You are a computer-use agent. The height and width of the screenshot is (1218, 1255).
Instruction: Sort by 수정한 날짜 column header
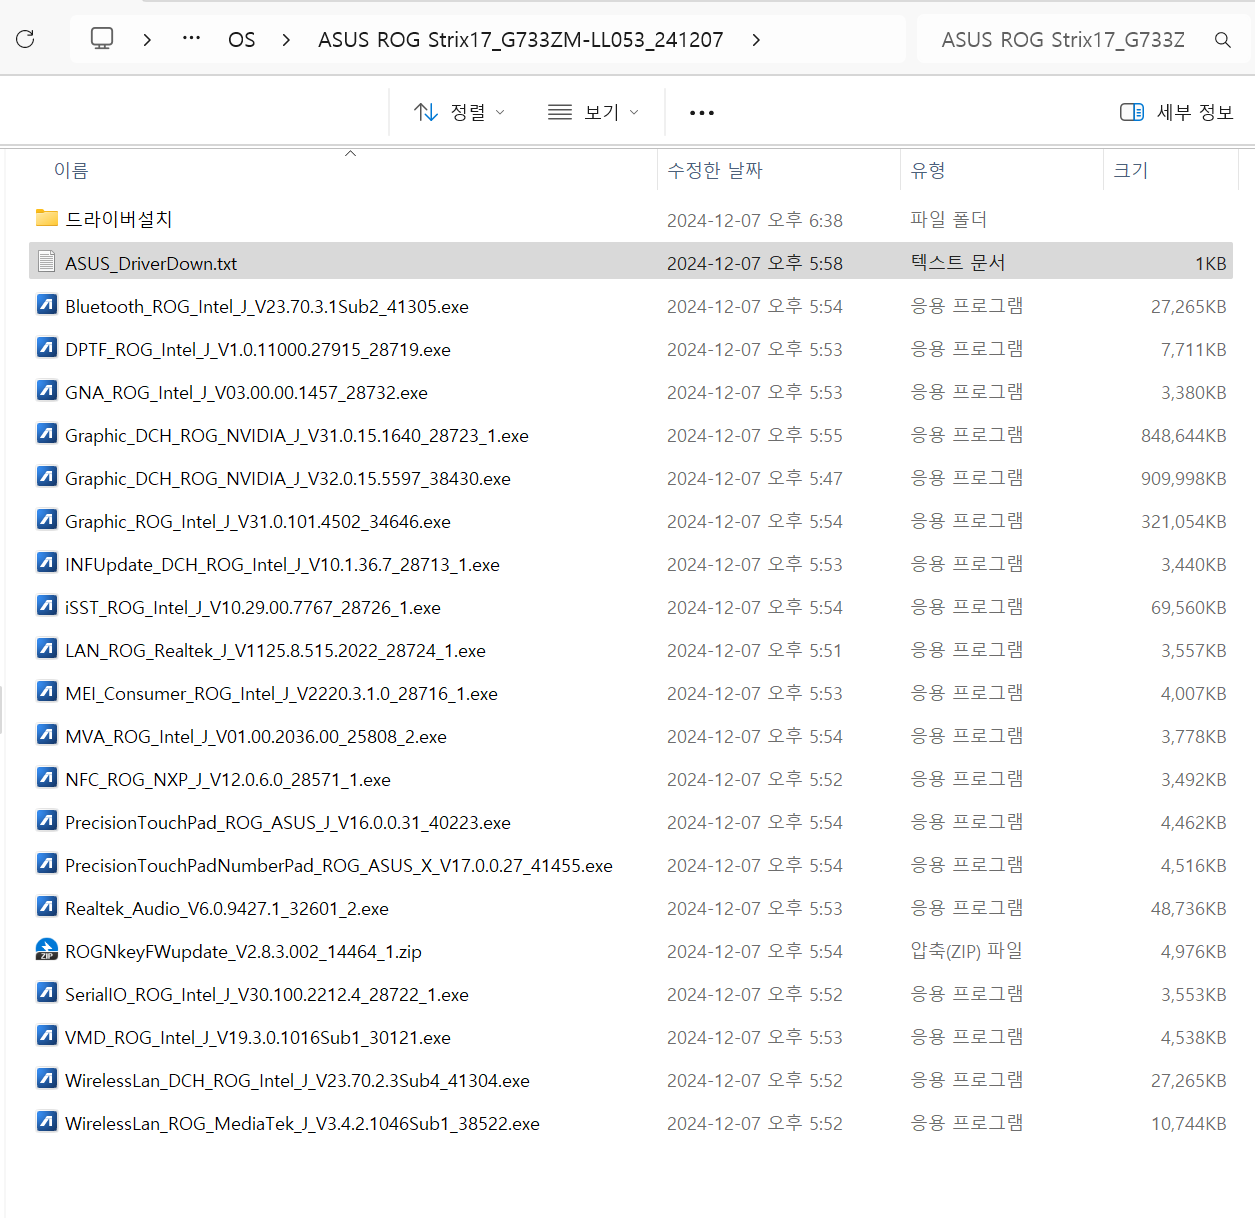click(715, 171)
